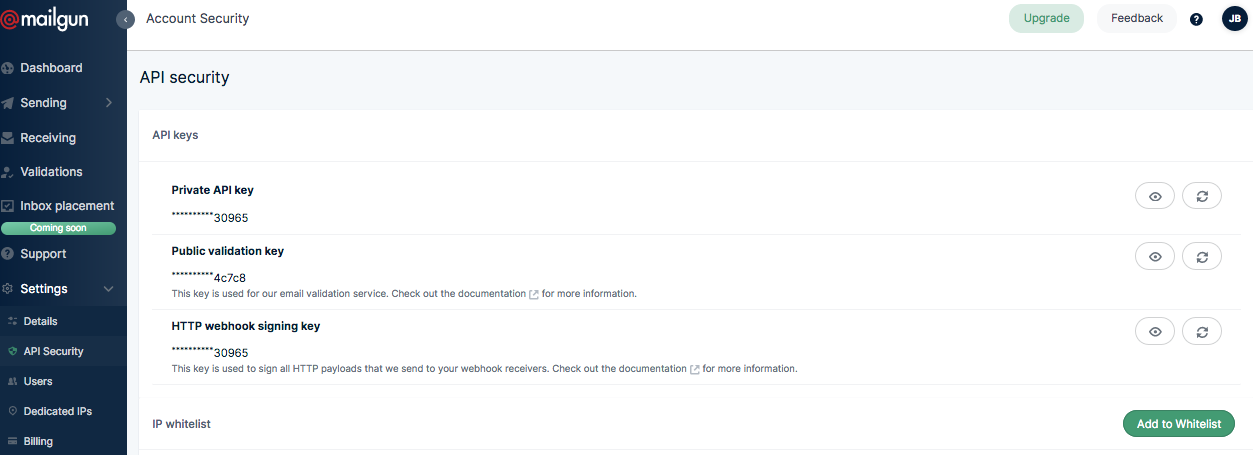The image size is (1253, 455).
Task: Click the Dashboard sidebar icon
Action: tap(7, 68)
